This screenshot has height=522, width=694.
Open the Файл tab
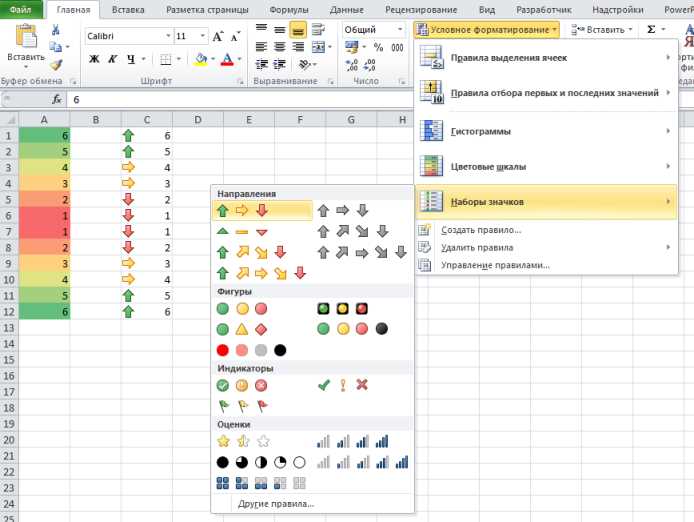pyautogui.click(x=20, y=9)
